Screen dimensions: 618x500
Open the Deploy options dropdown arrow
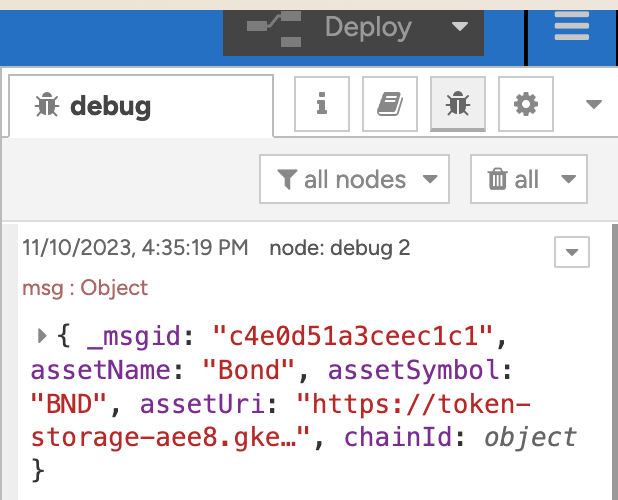click(x=459, y=27)
